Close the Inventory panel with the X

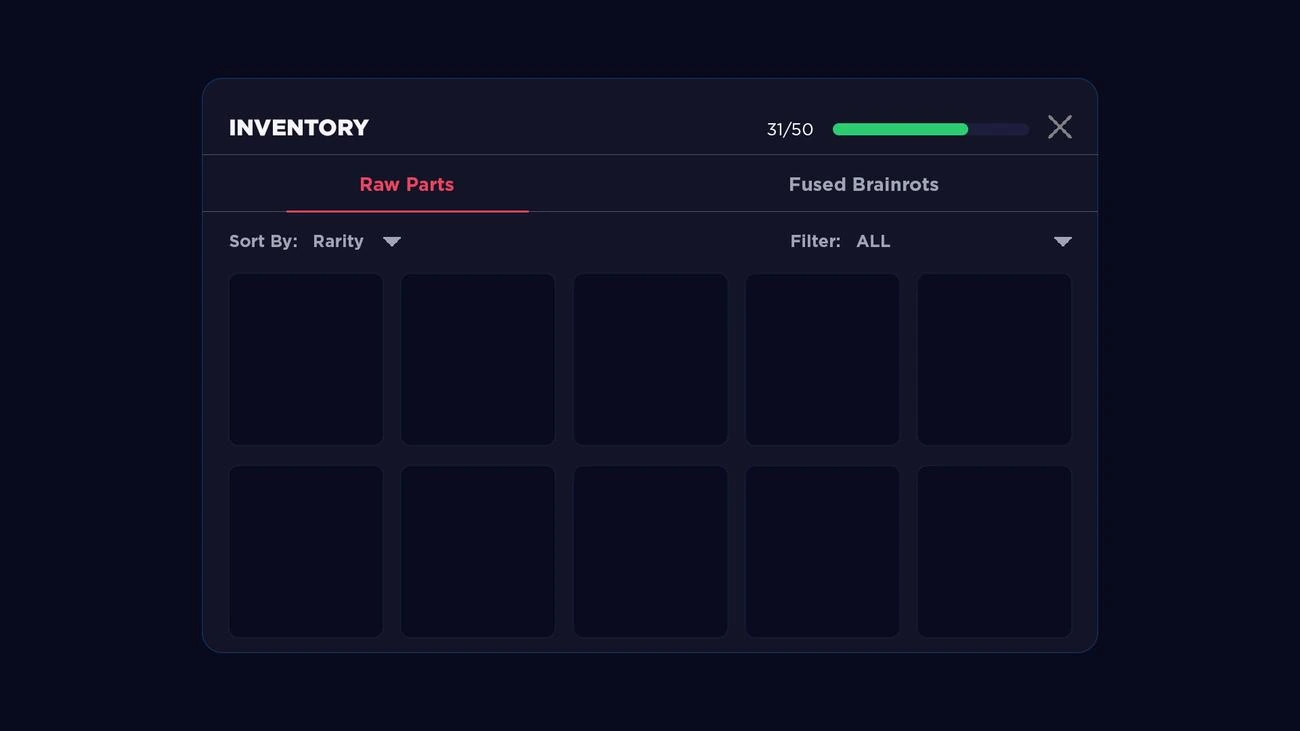tap(1060, 127)
